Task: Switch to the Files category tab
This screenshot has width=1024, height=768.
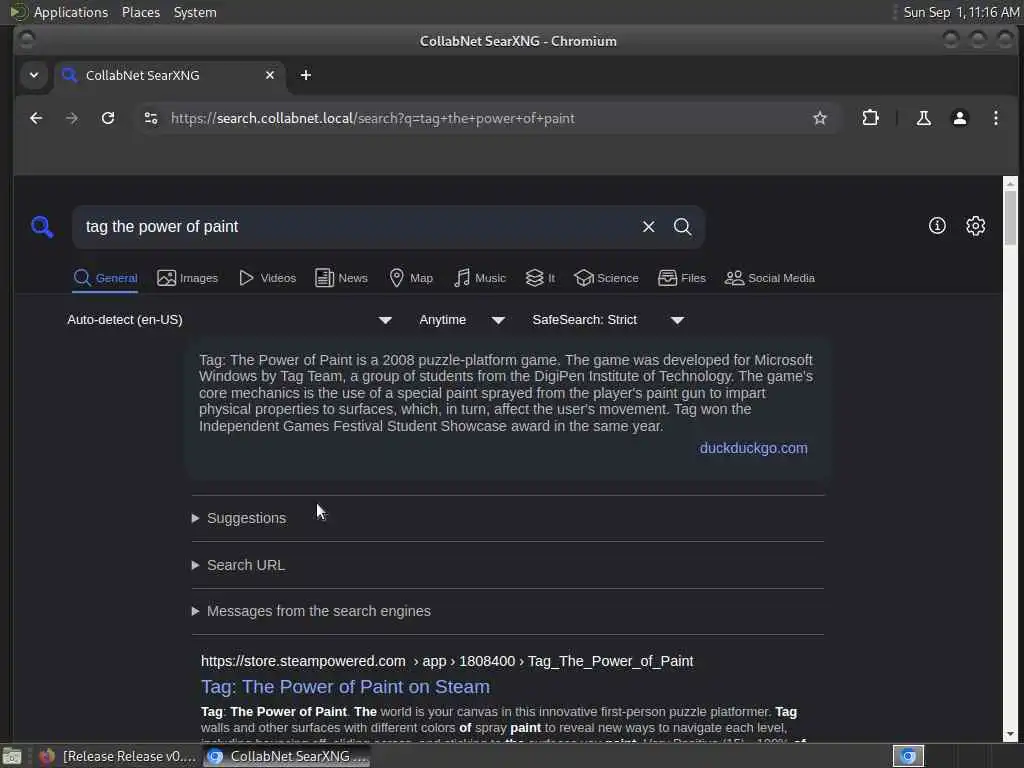Action: click(x=682, y=278)
